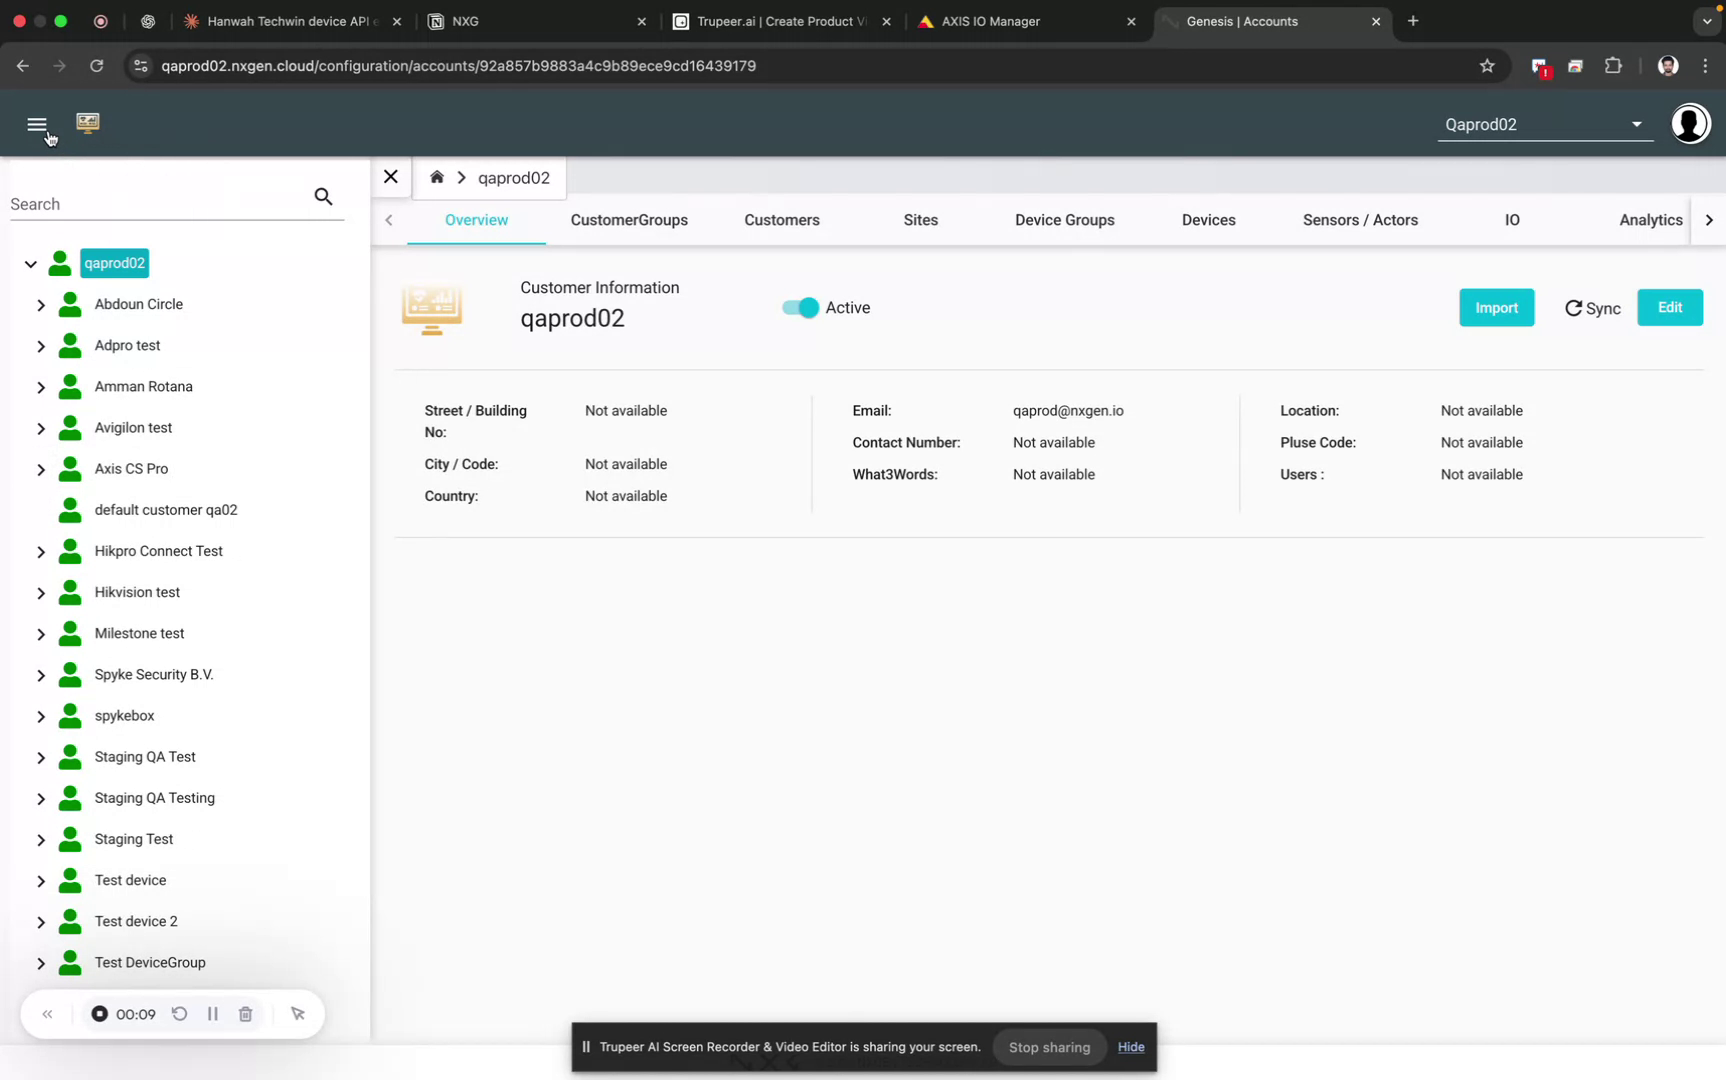This screenshot has width=1726, height=1080.
Task: Restart the recording with the restart icon
Action: [179, 1013]
